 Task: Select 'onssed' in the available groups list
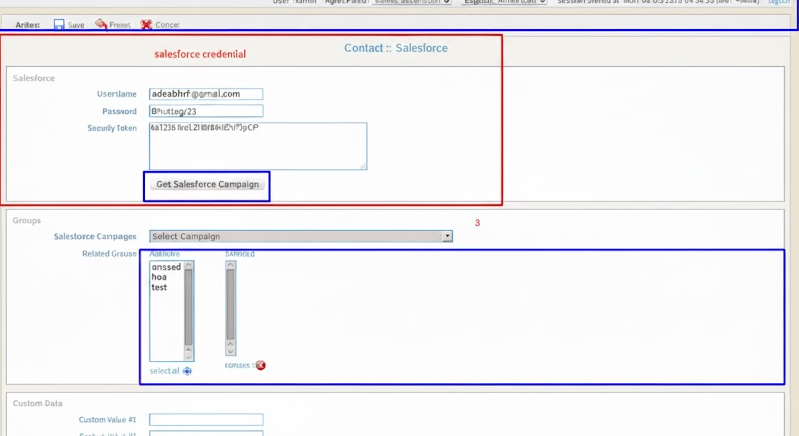tap(166, 267)
